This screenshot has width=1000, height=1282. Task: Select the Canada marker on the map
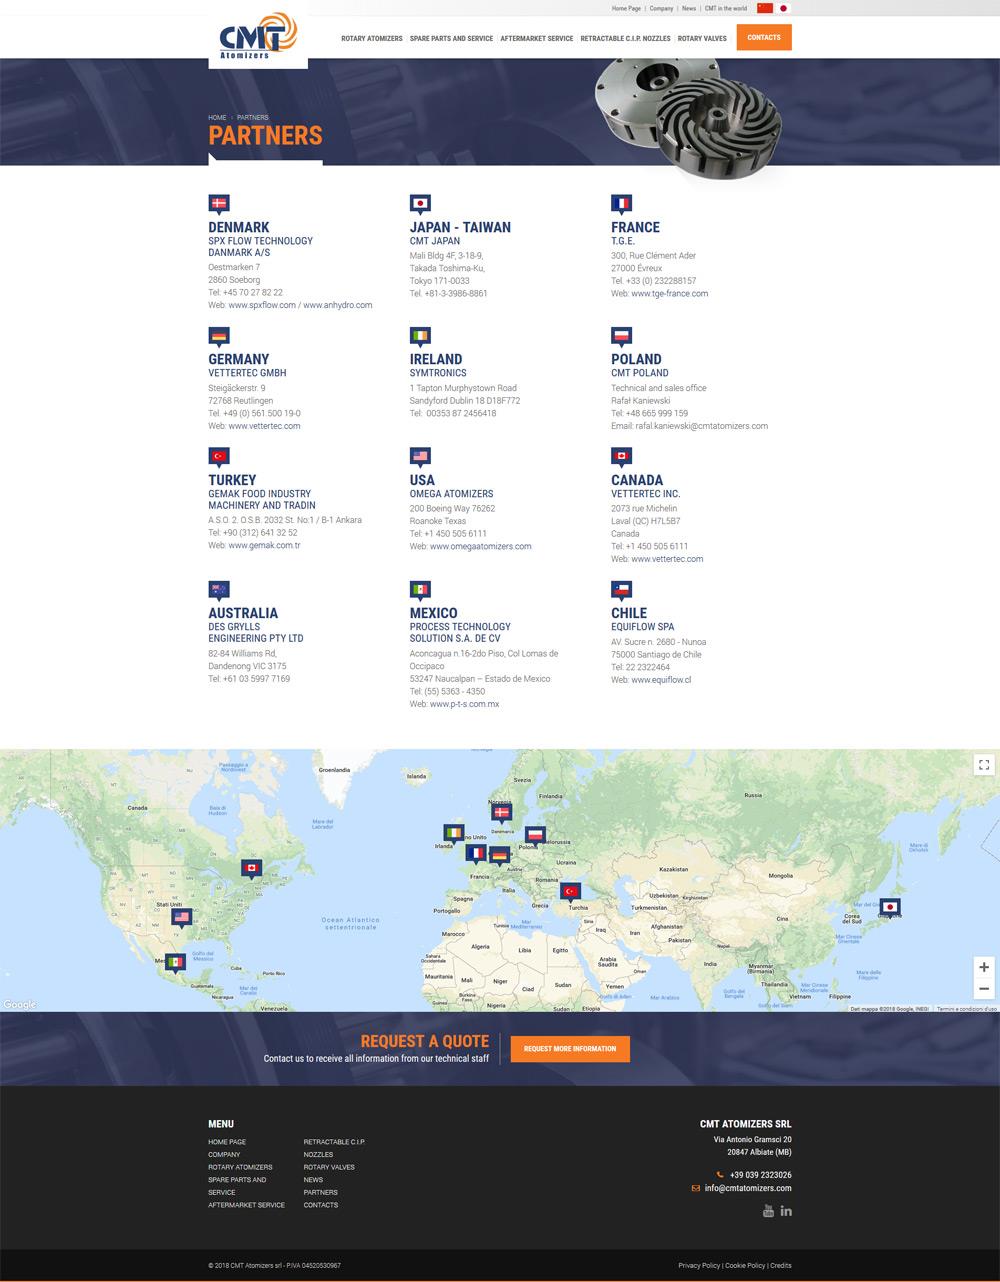[x=251, y=869]
